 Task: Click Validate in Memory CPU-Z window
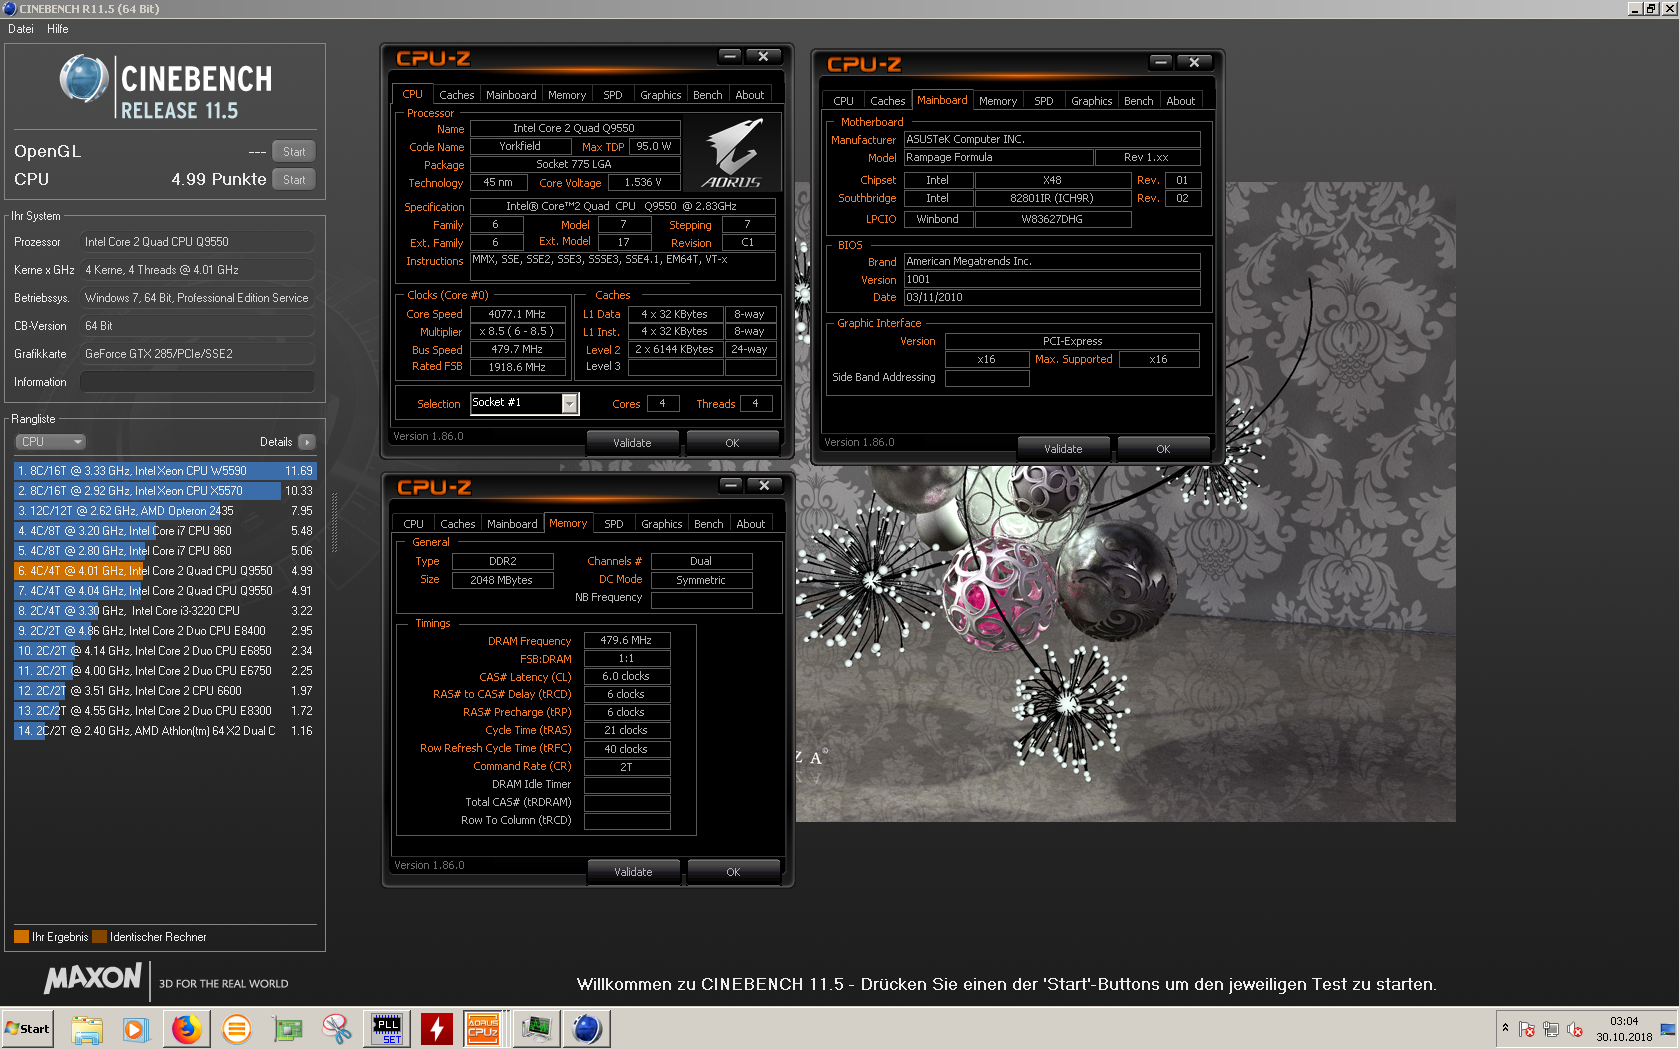[x=633, y=872]
